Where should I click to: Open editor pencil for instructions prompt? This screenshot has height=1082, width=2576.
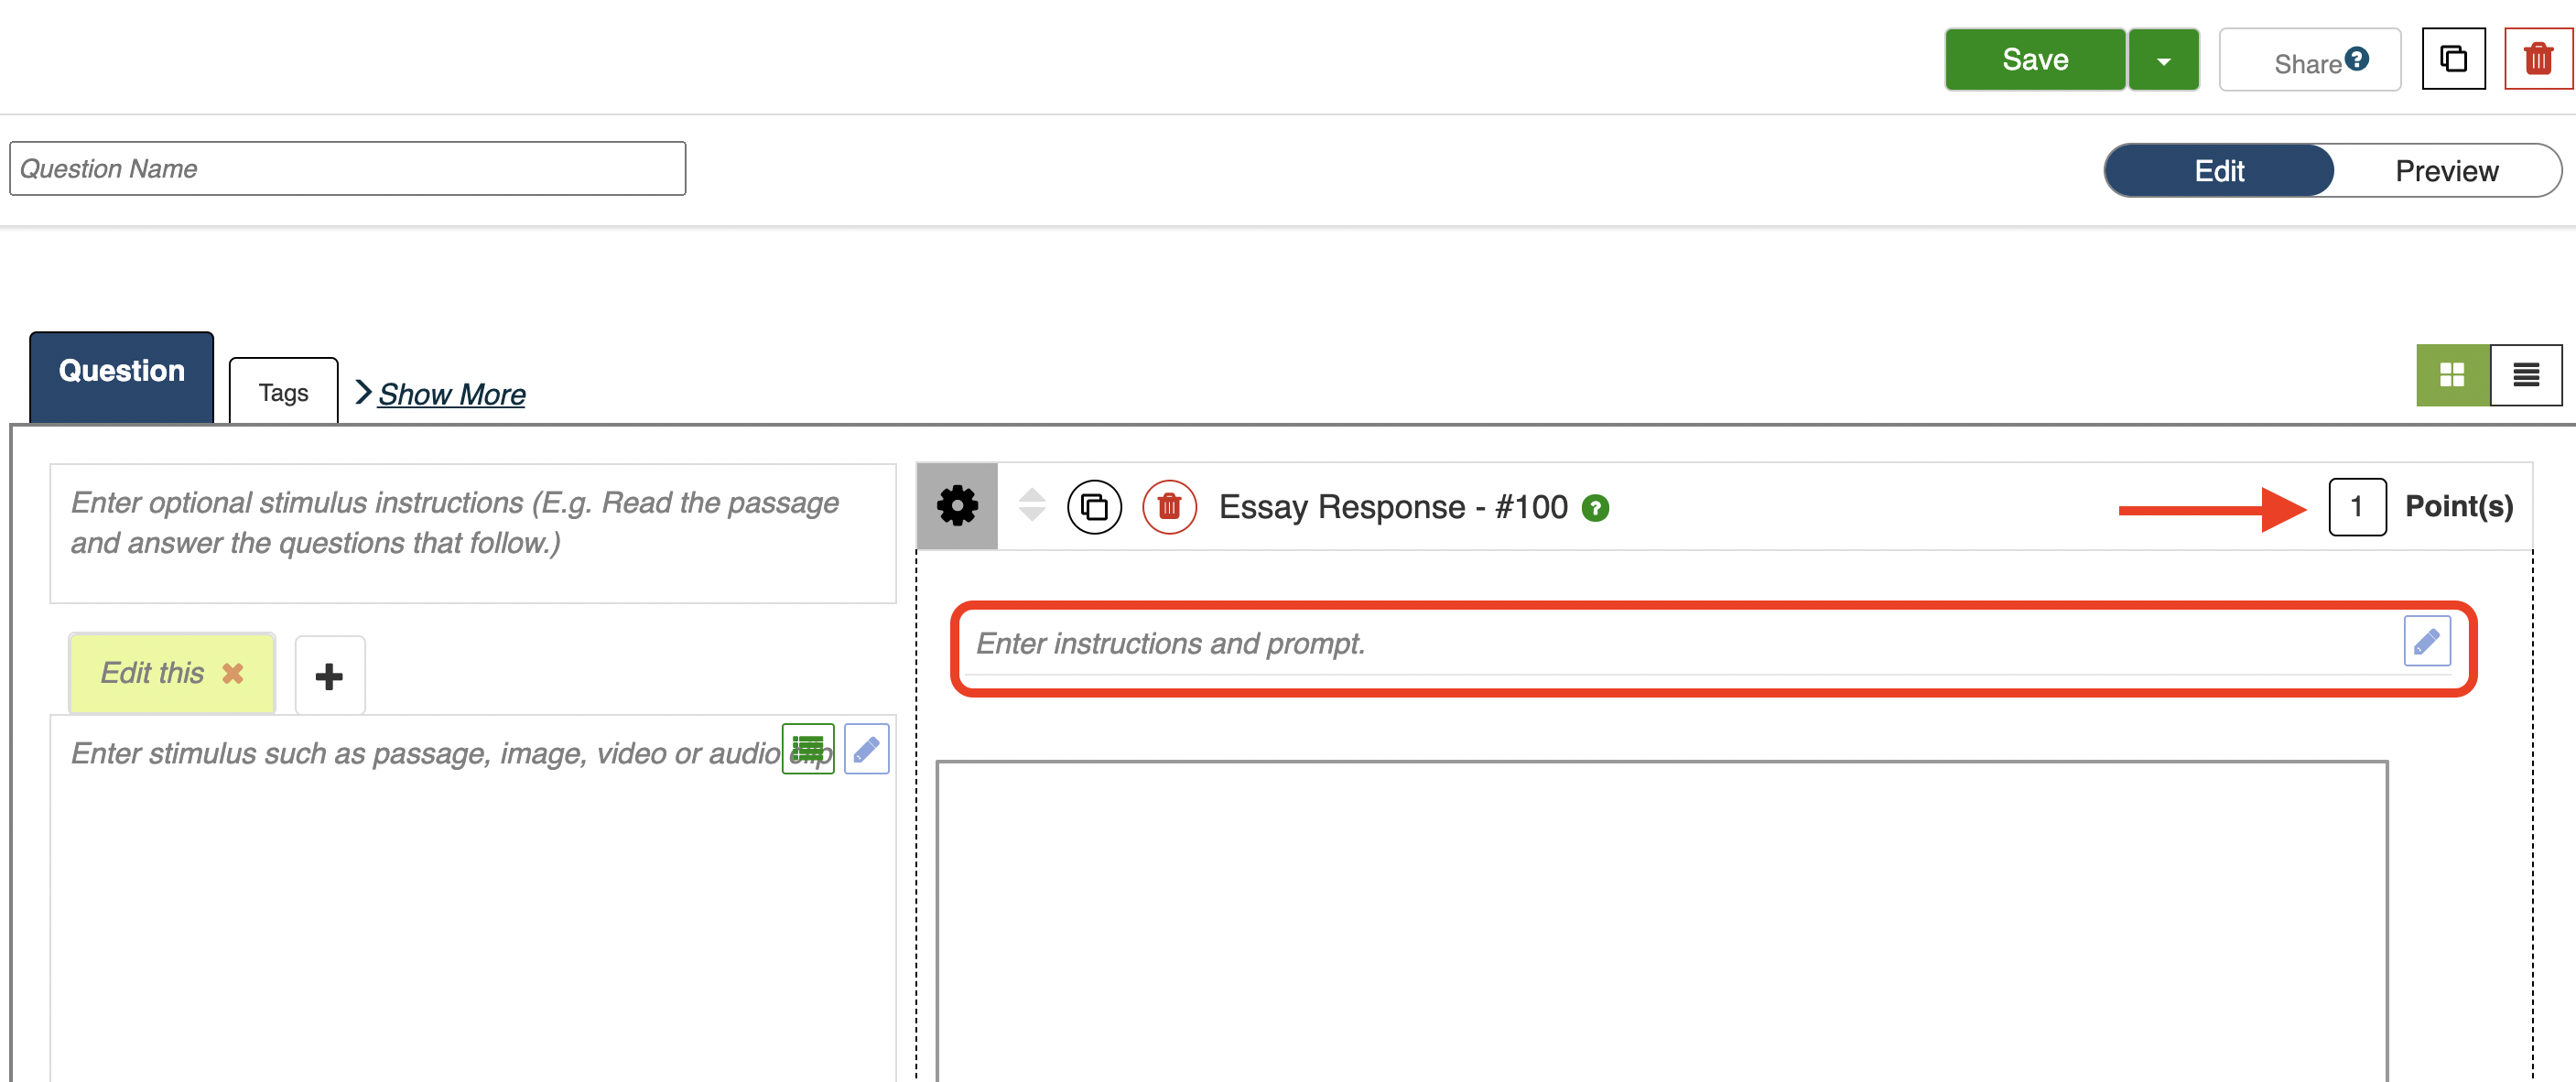tap(2426, 641)
